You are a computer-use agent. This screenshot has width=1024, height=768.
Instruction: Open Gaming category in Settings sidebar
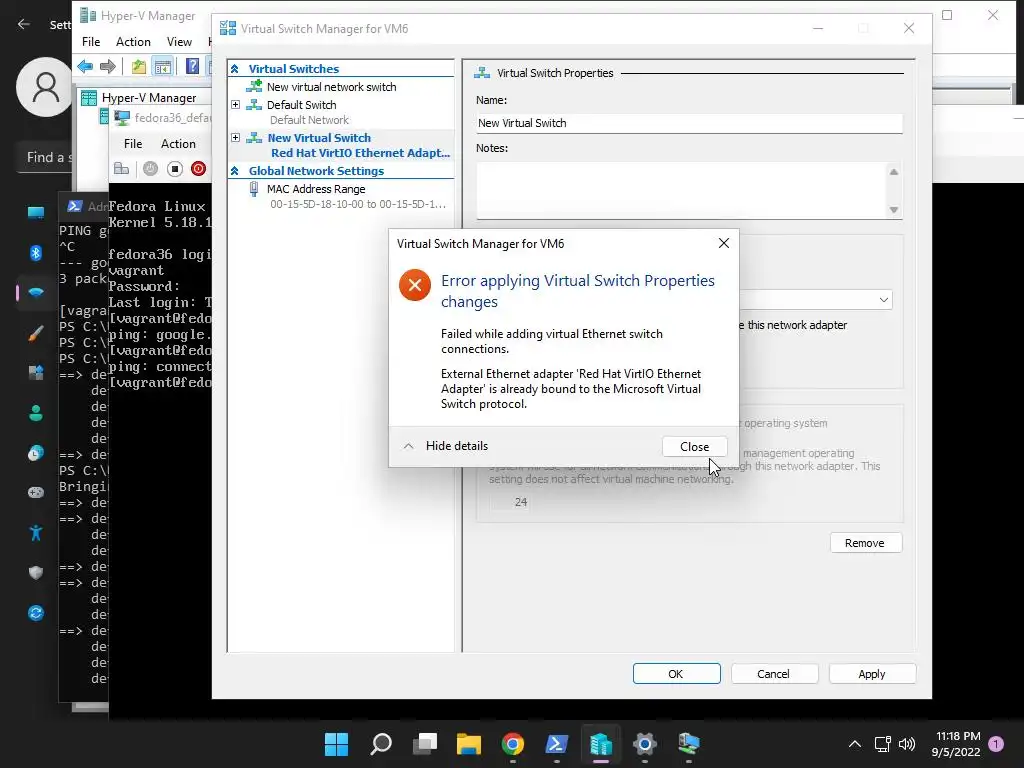coord(36,492)
